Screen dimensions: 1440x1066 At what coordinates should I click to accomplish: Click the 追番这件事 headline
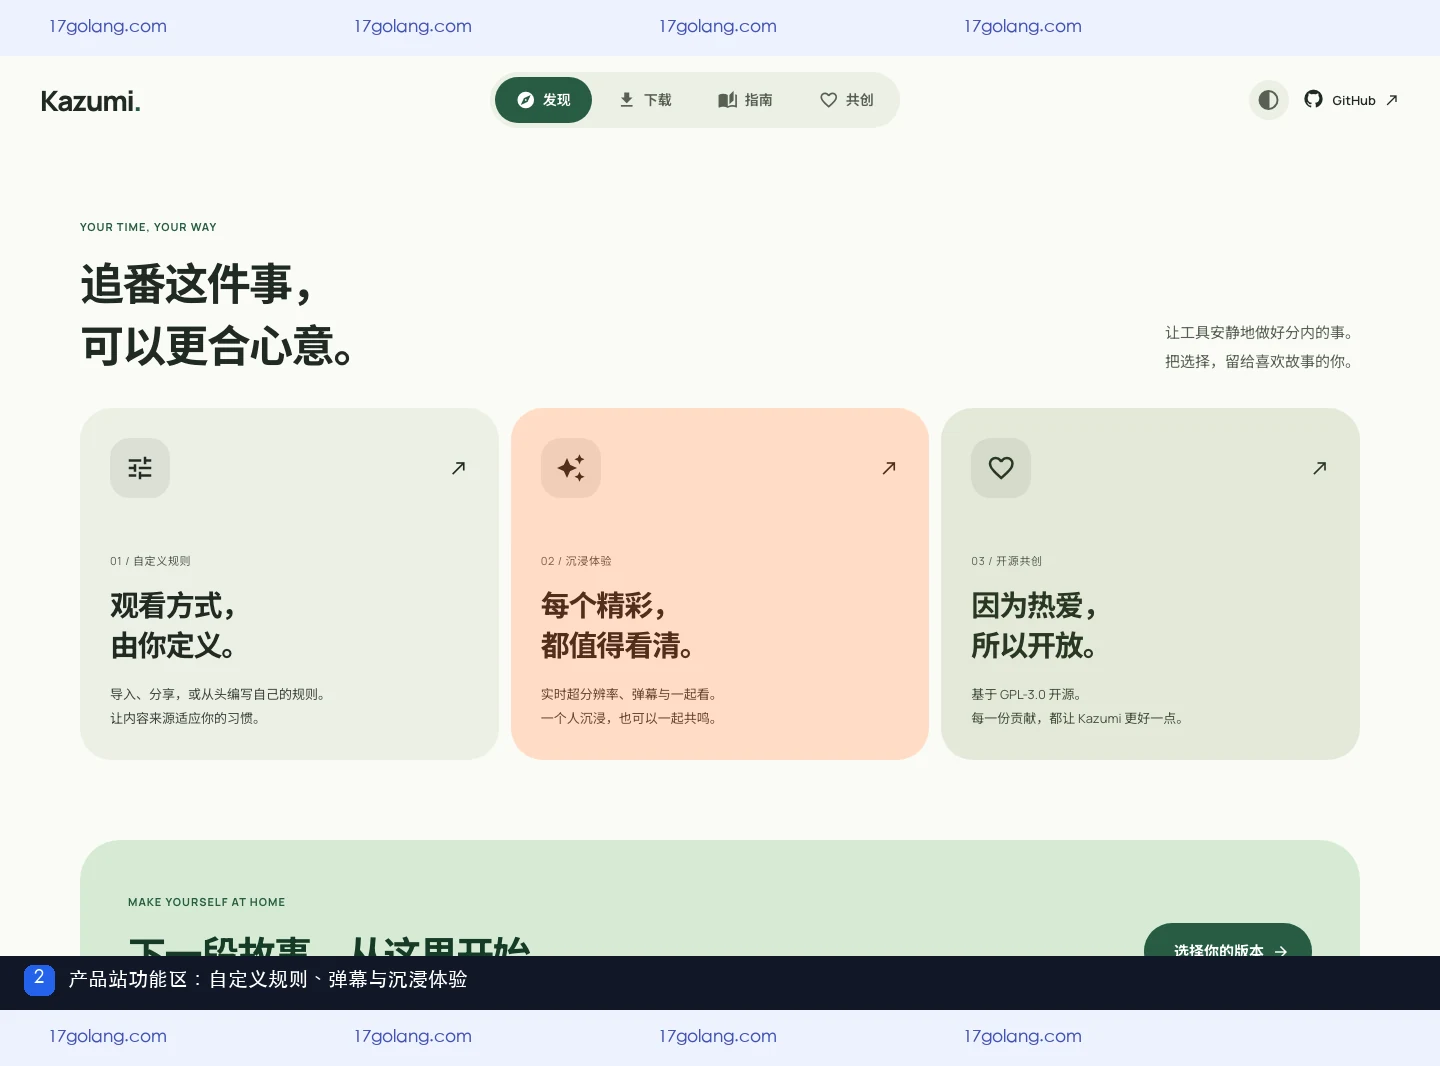pyautogui.click(x=197, y=285)
